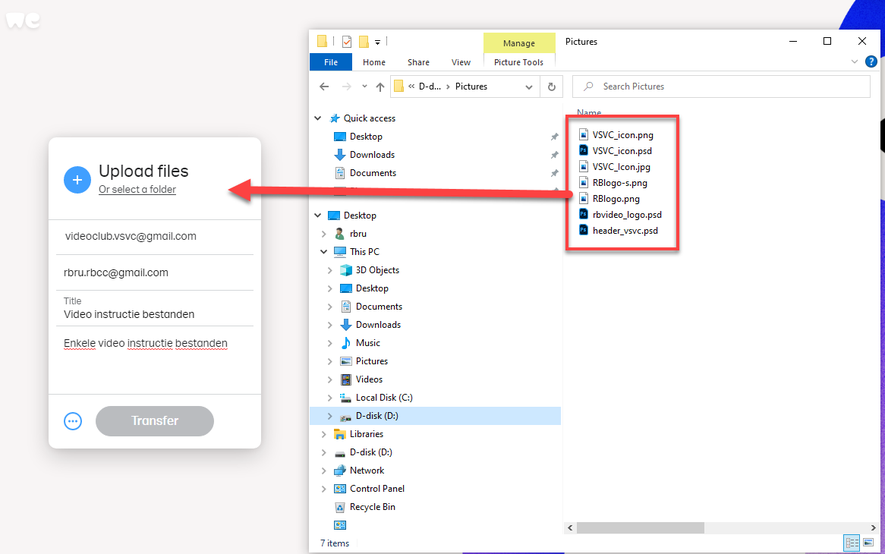
Task: Click Pictures in the address breadcrumb
Action: [x=471, y=86]
